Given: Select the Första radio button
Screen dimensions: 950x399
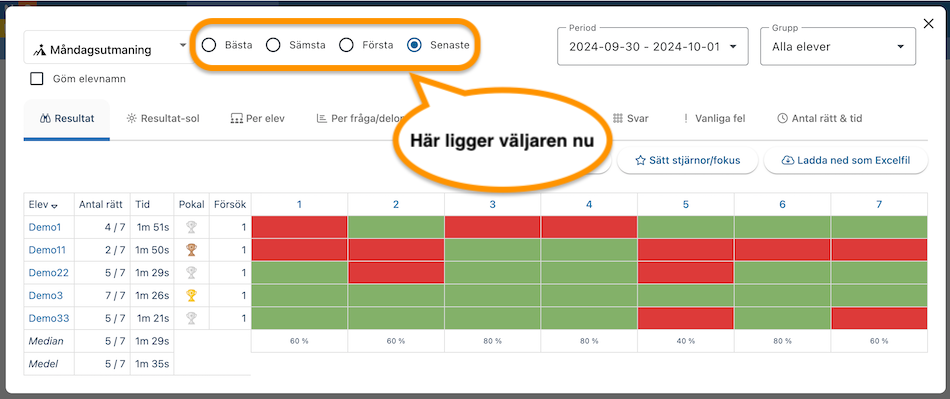Looking at the screenshot, I should [346, 45].
